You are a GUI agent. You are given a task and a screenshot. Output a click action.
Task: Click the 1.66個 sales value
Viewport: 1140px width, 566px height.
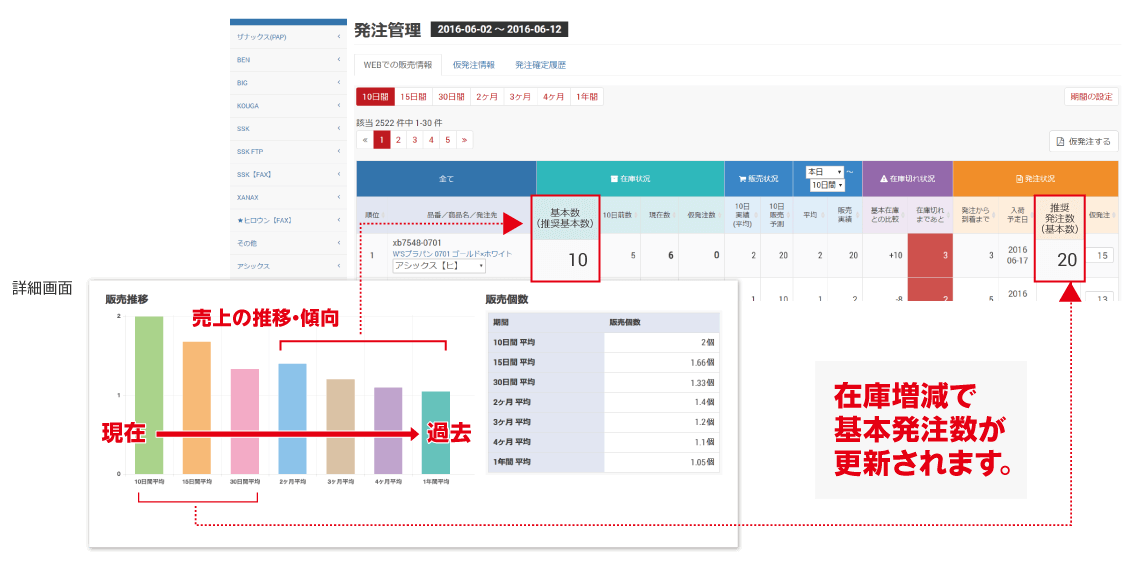pos(704,362)
